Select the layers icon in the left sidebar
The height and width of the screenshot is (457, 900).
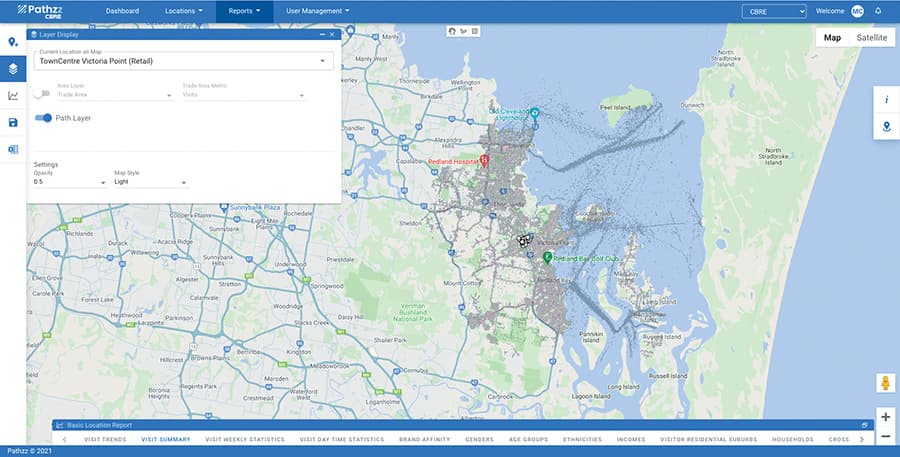[13, 69]
